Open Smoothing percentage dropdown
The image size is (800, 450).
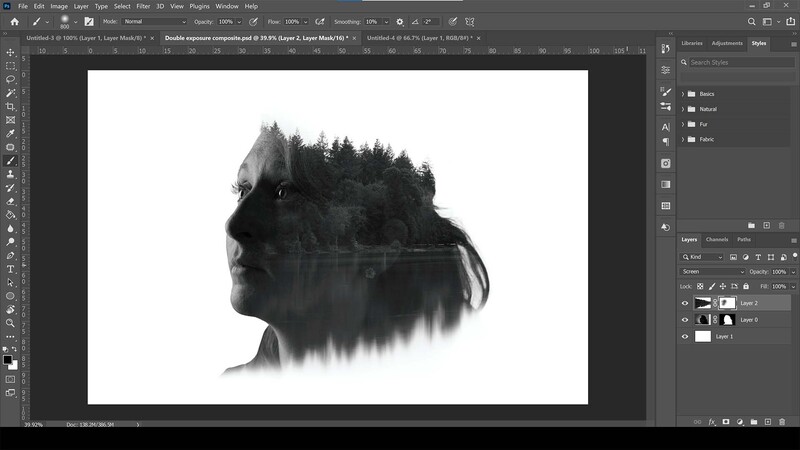(386, 22)
